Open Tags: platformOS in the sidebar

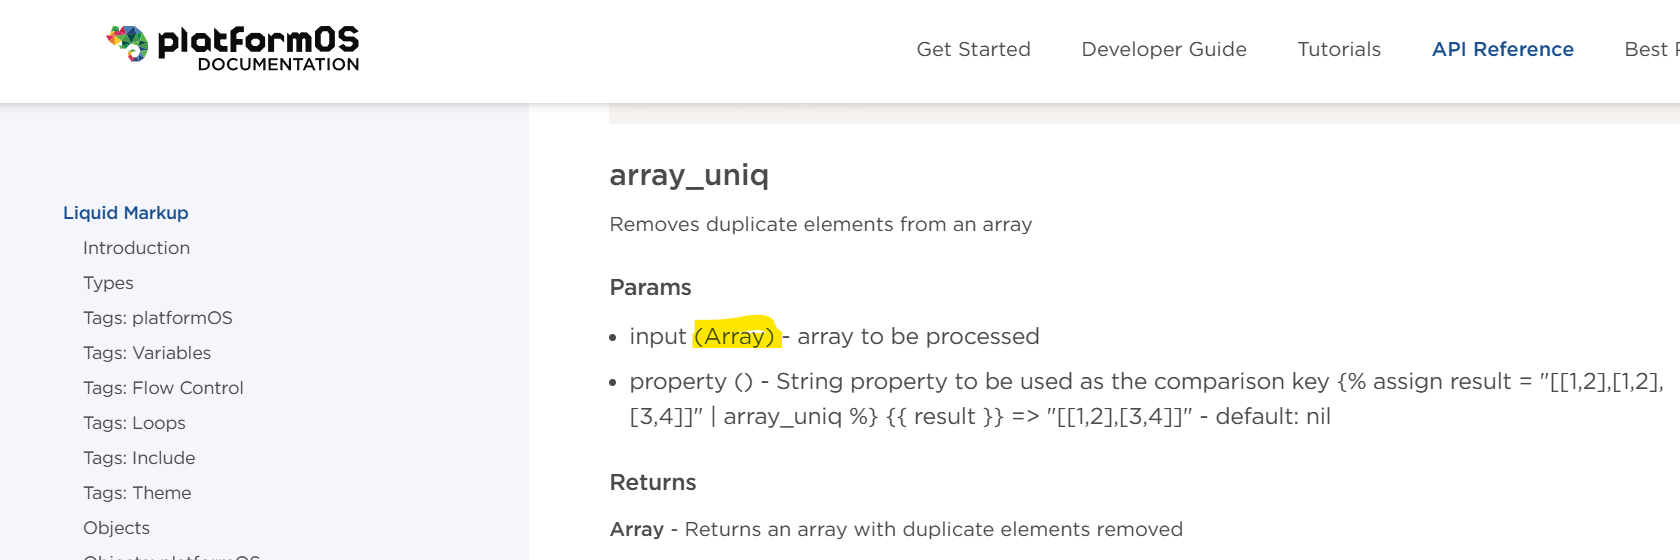(x=158, y=318)
